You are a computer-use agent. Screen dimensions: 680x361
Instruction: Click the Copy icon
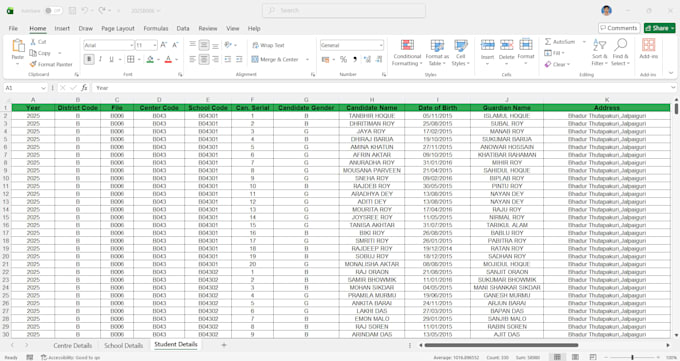click(x=33, y=53)
